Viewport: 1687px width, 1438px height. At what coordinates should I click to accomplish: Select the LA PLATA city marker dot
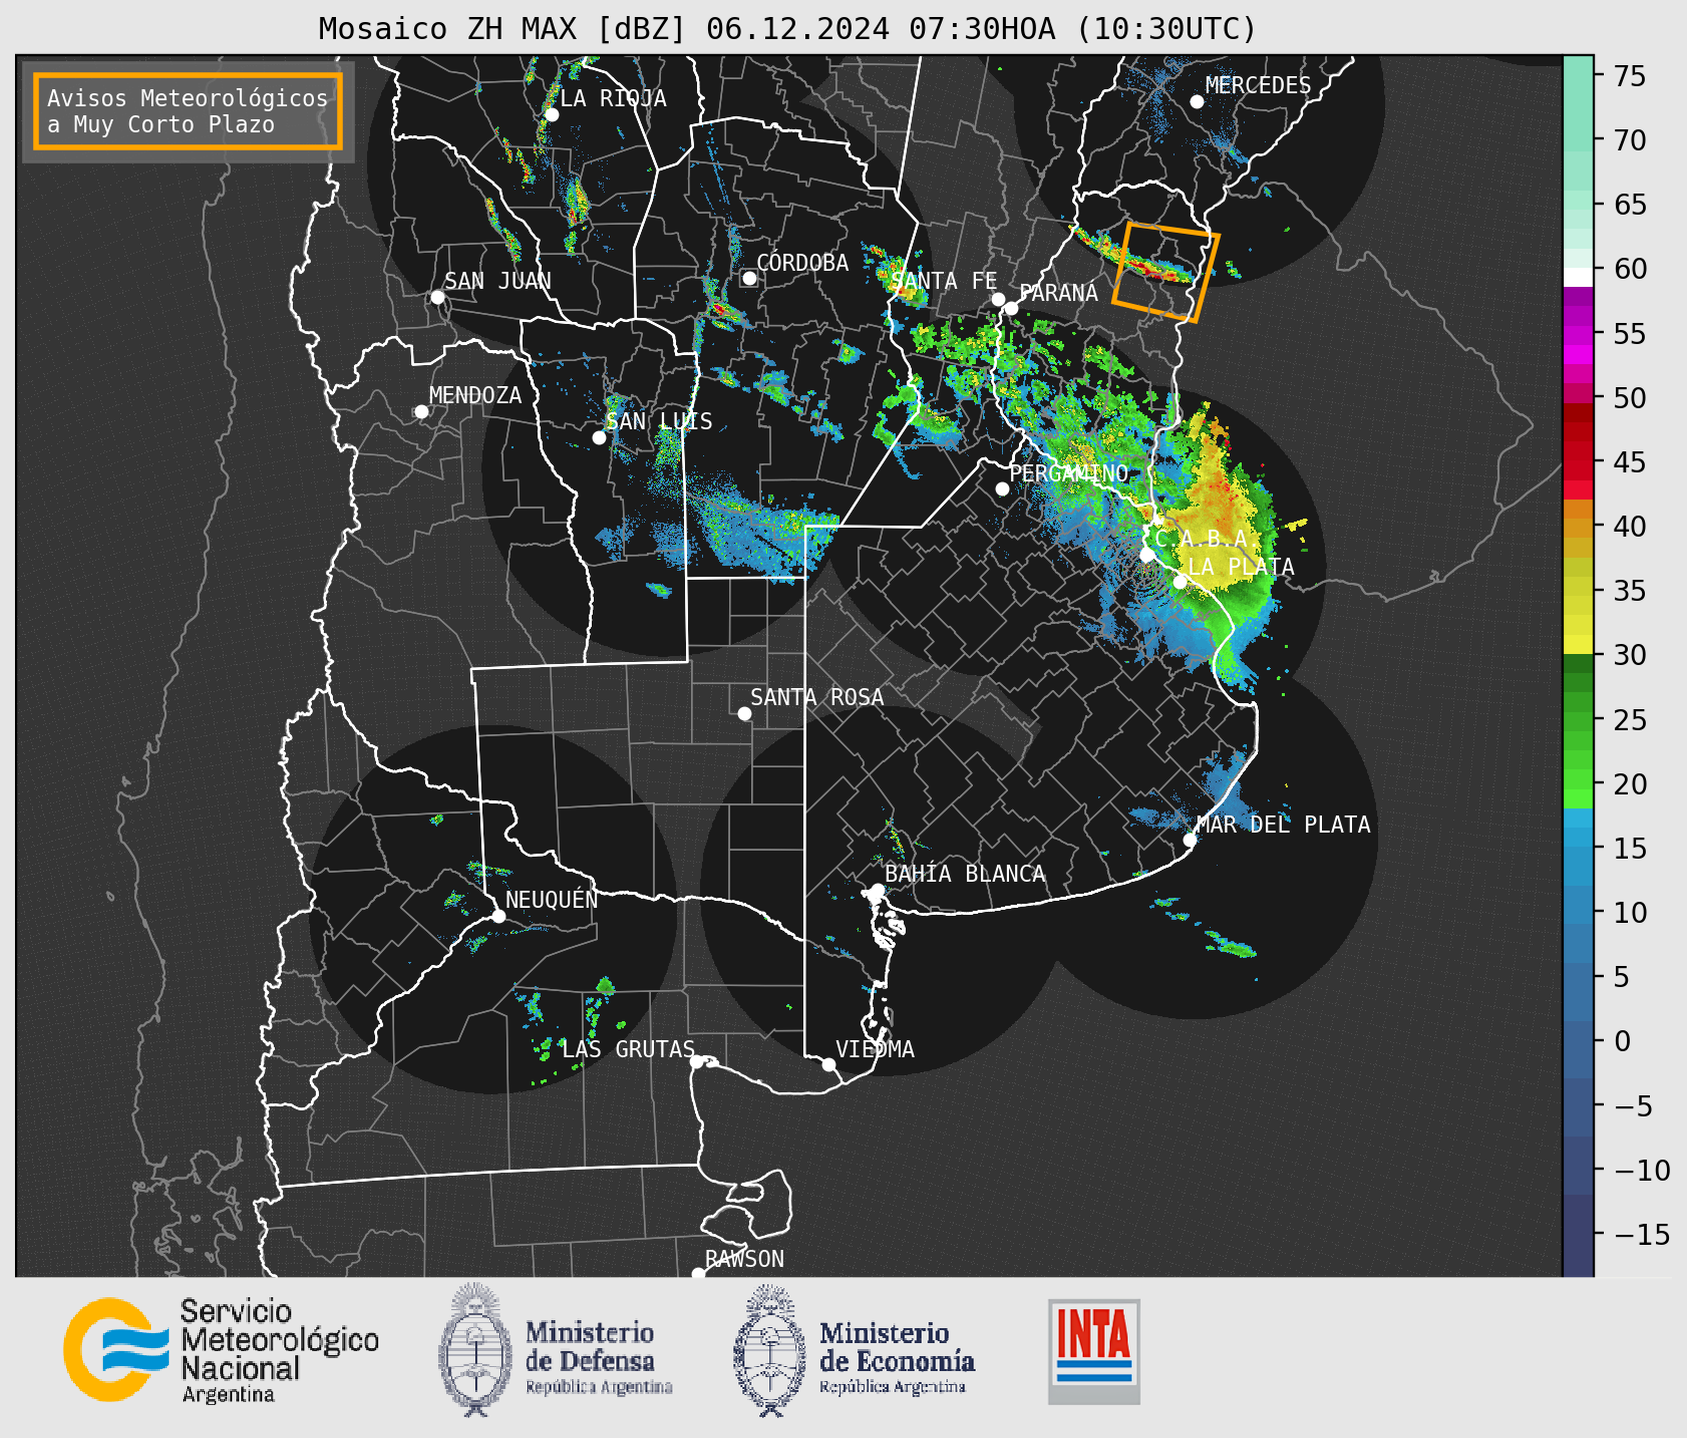coord(1180,582)
